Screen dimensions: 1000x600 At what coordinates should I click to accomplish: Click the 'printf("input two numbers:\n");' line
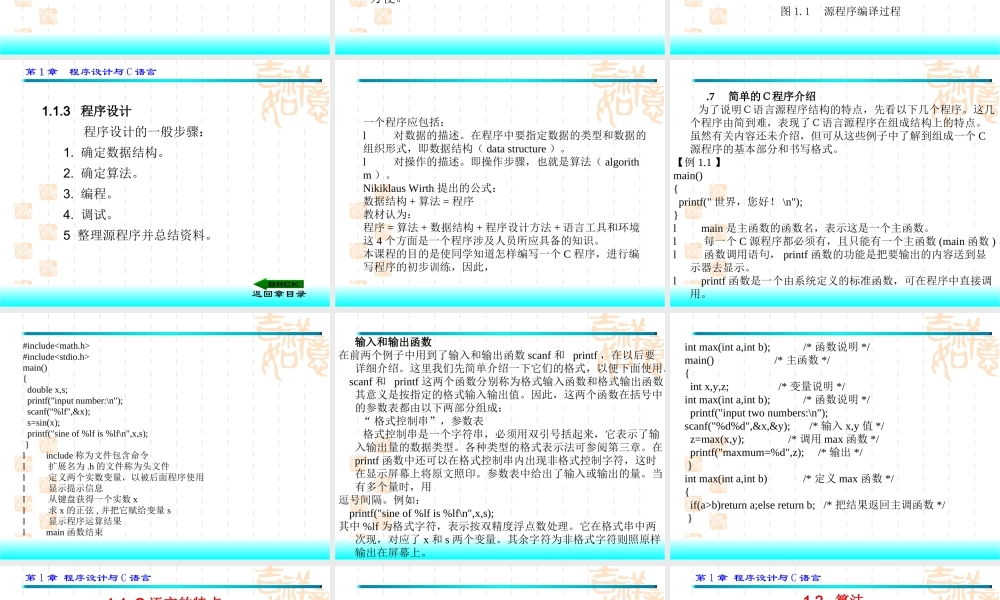(x=759, y=413)
